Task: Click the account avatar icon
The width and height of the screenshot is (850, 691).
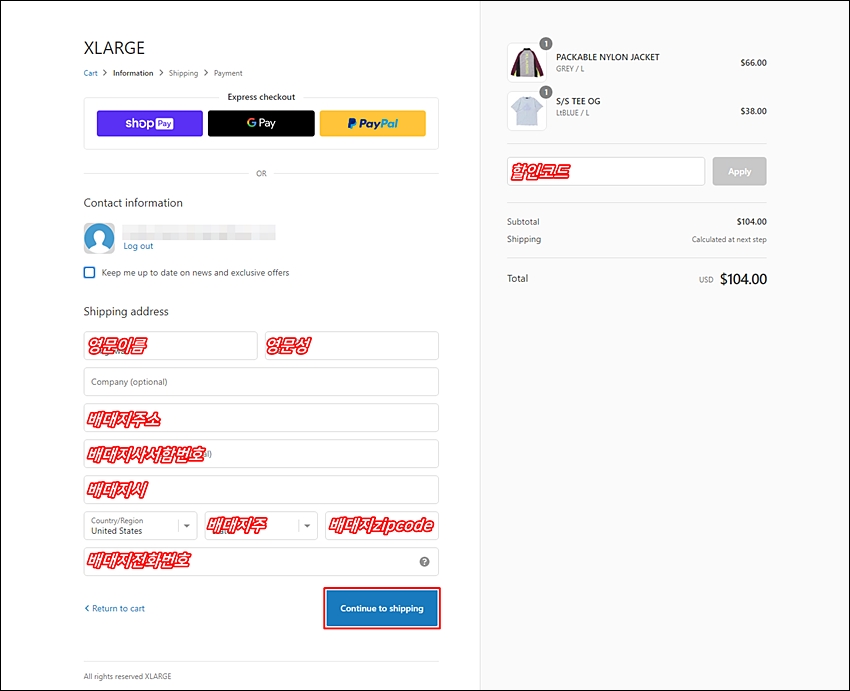Action: [x=99, y=238]
